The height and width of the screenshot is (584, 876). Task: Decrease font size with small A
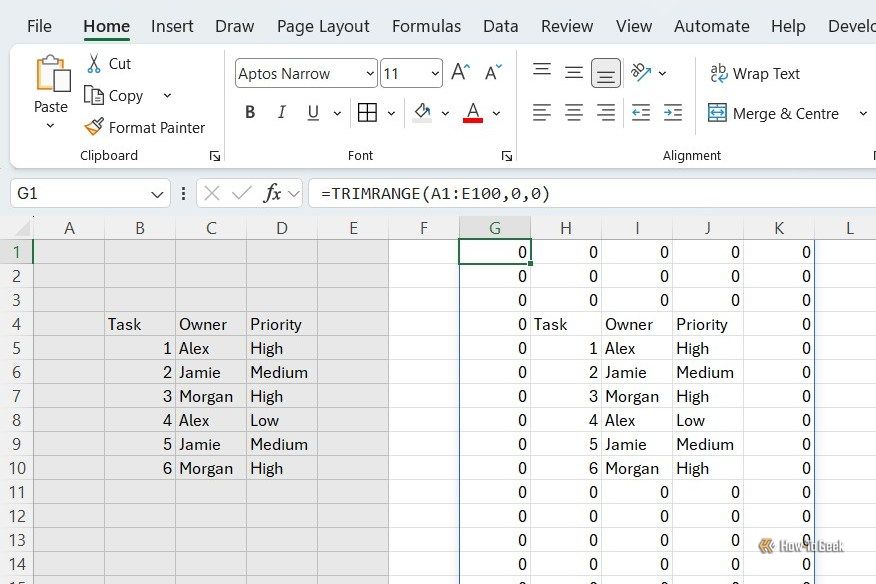(x=493, y=73)
